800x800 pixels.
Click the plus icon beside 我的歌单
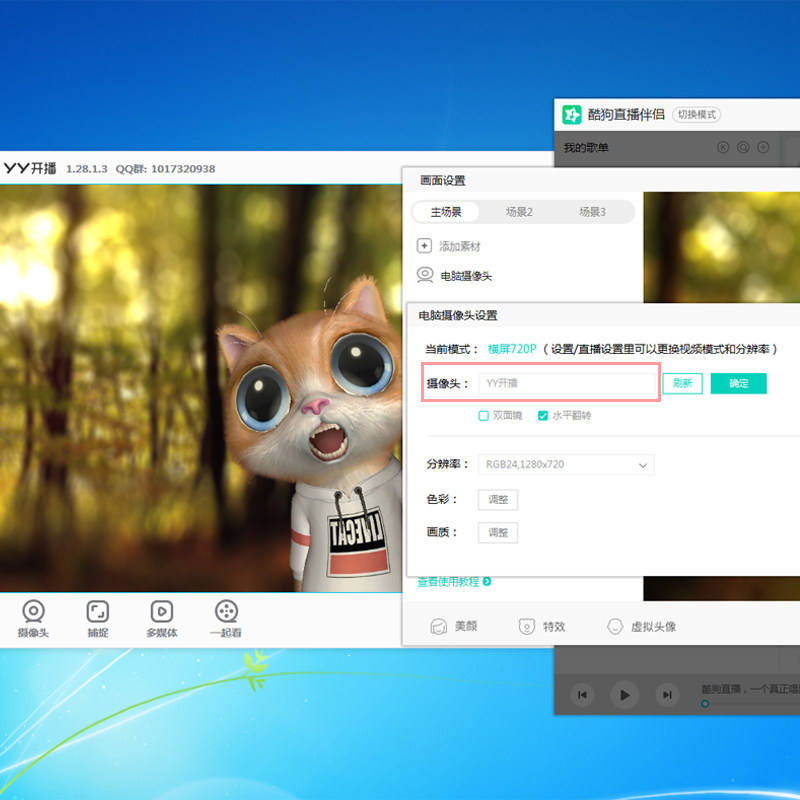tap(763, 147)
